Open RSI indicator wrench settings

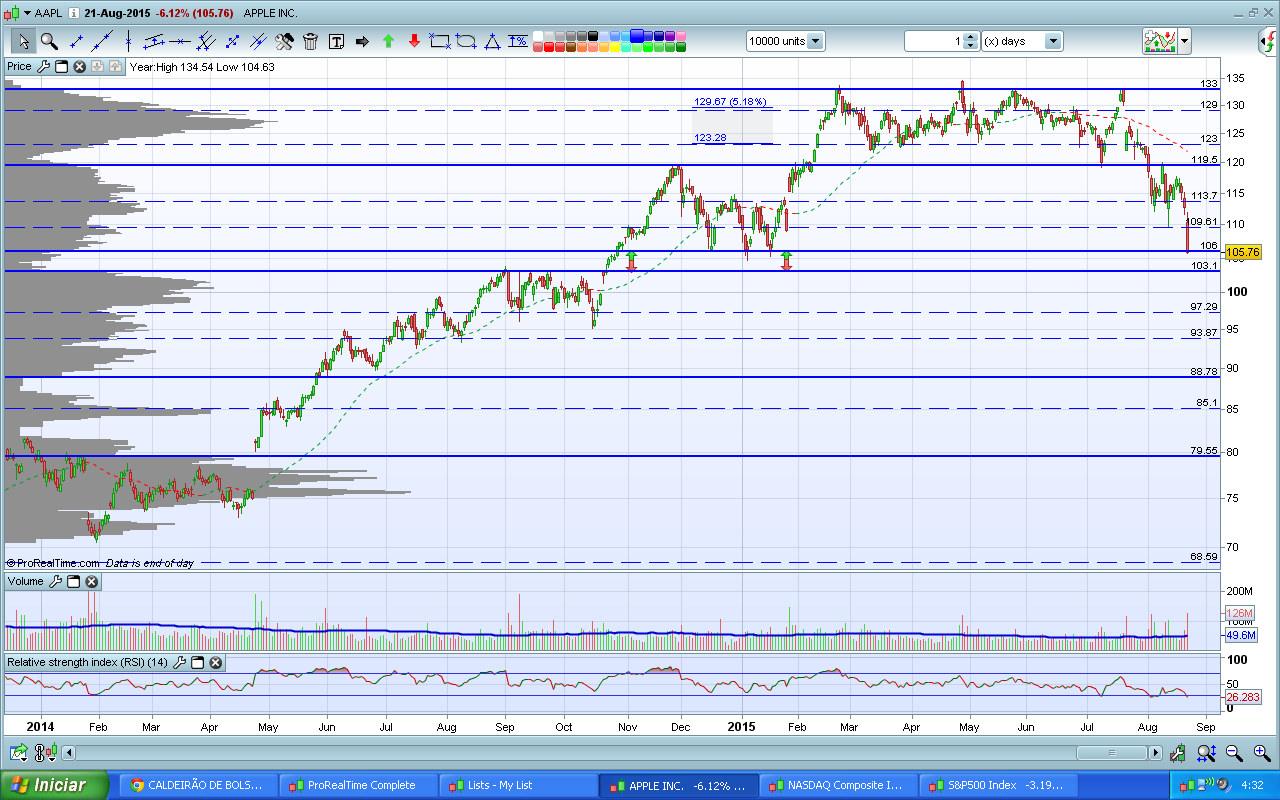pos(179,662)
